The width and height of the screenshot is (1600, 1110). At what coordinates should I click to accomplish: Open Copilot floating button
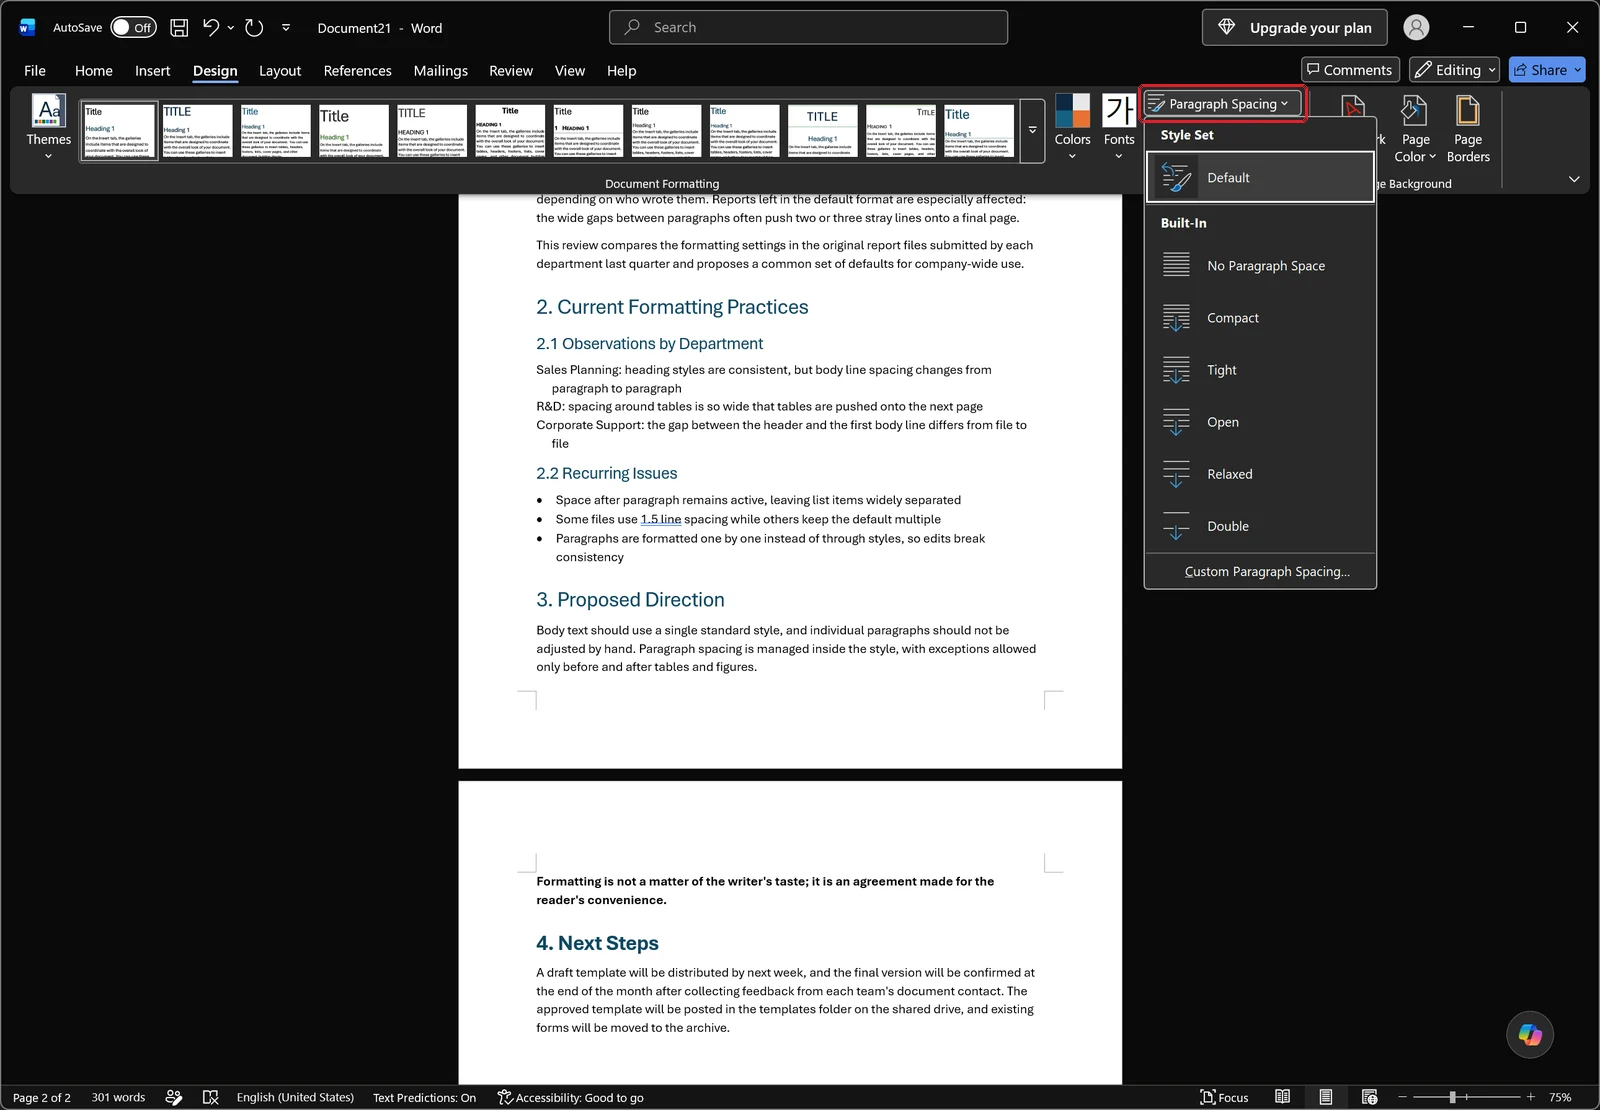point(1530,1034)
